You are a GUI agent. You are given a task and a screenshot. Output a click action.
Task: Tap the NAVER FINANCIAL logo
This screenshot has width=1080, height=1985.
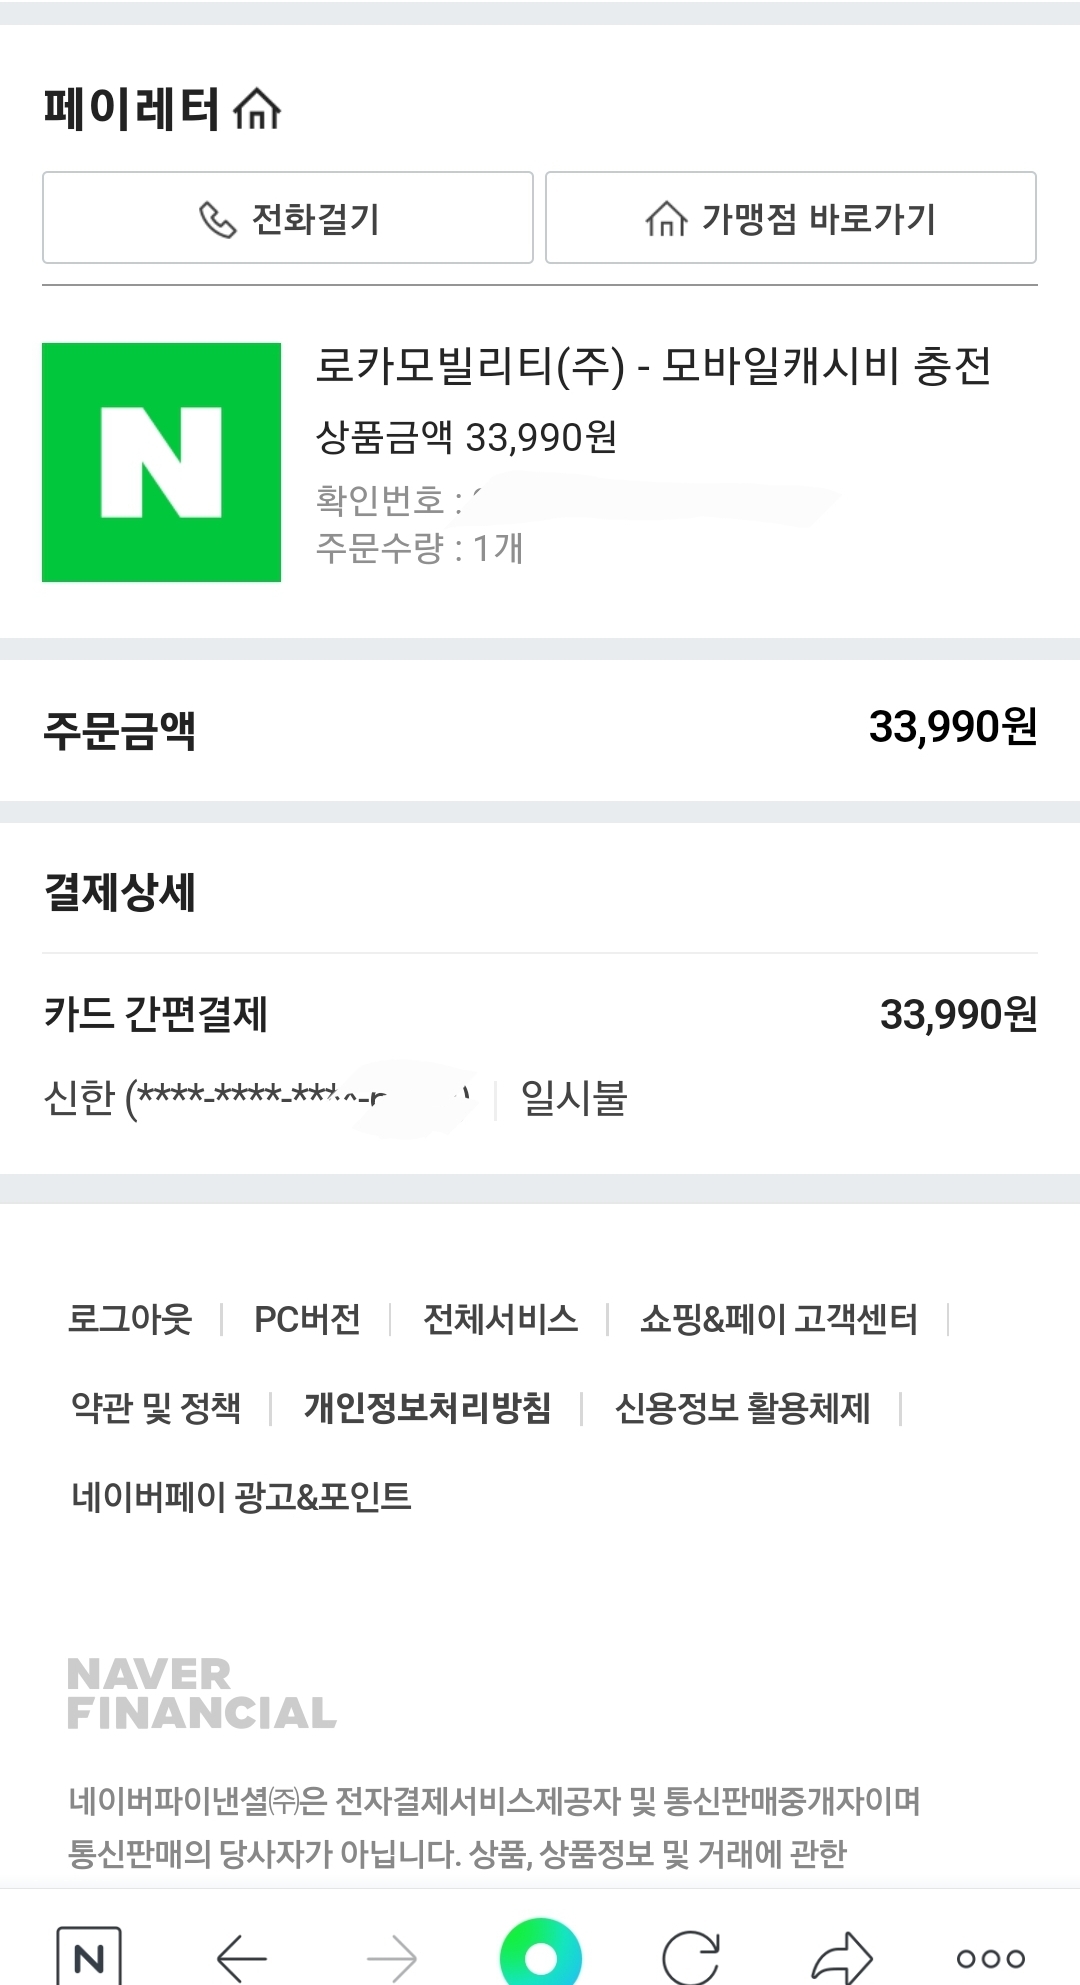coord(201,1693)
